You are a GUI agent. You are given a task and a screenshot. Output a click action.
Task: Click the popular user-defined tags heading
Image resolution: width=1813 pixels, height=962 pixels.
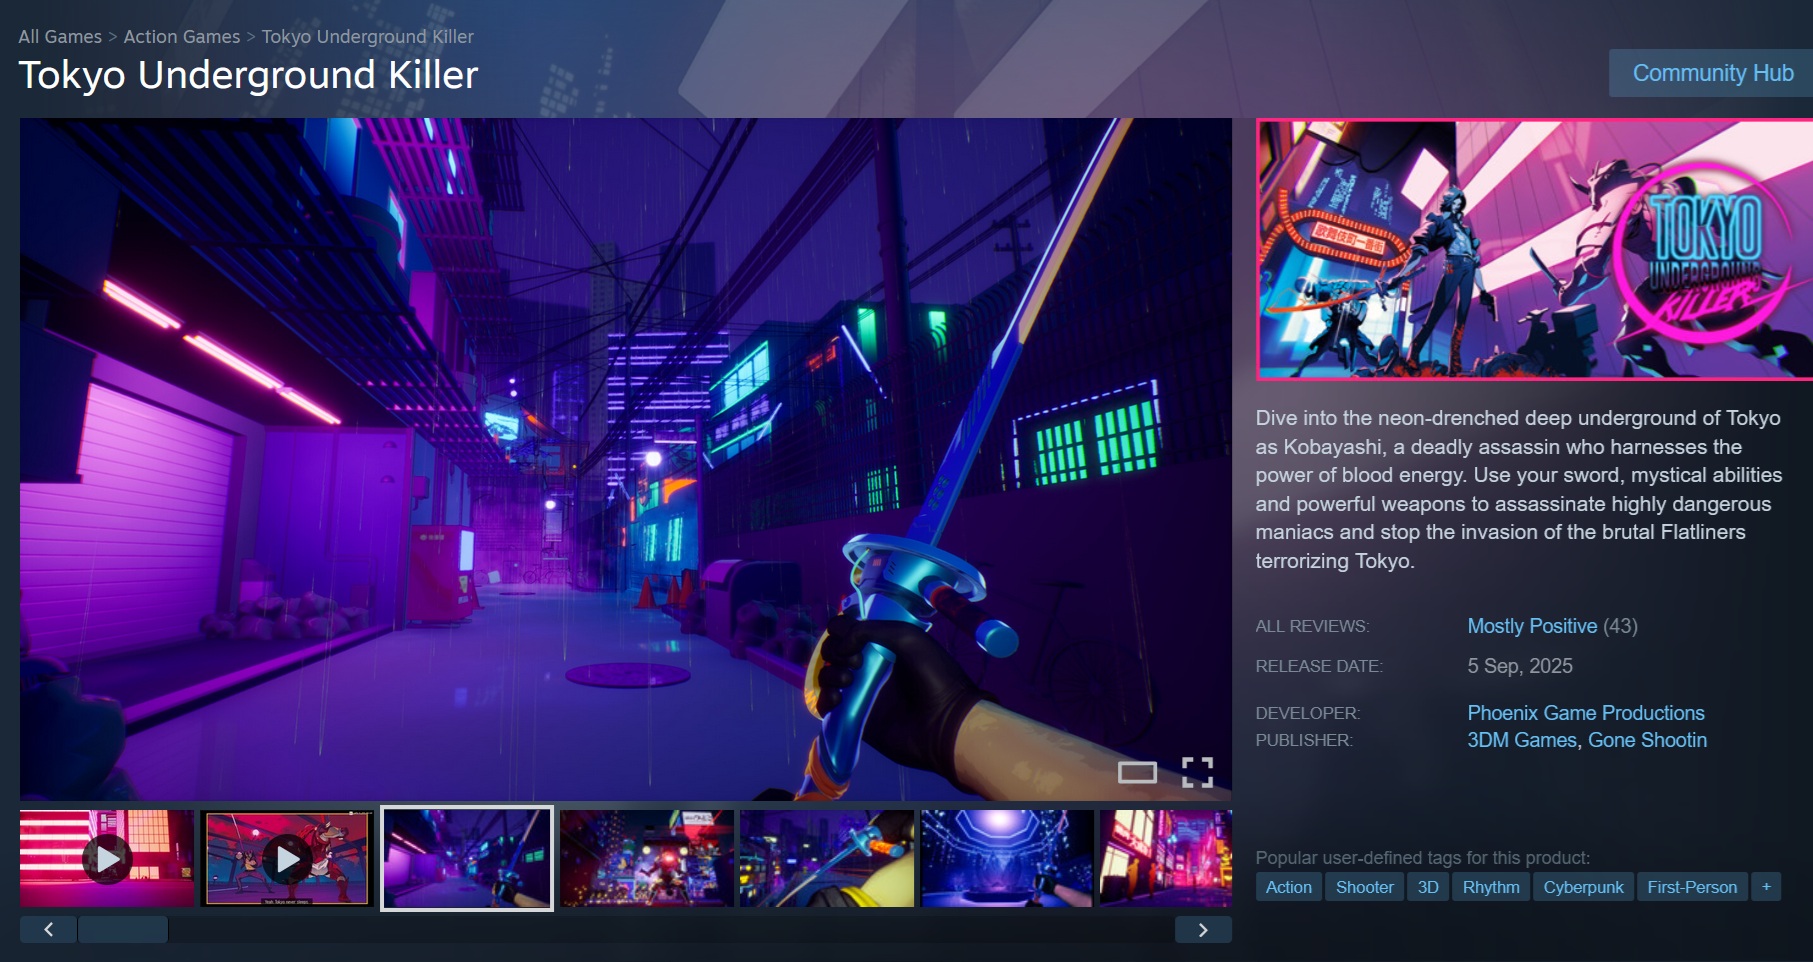(1423, 858)
